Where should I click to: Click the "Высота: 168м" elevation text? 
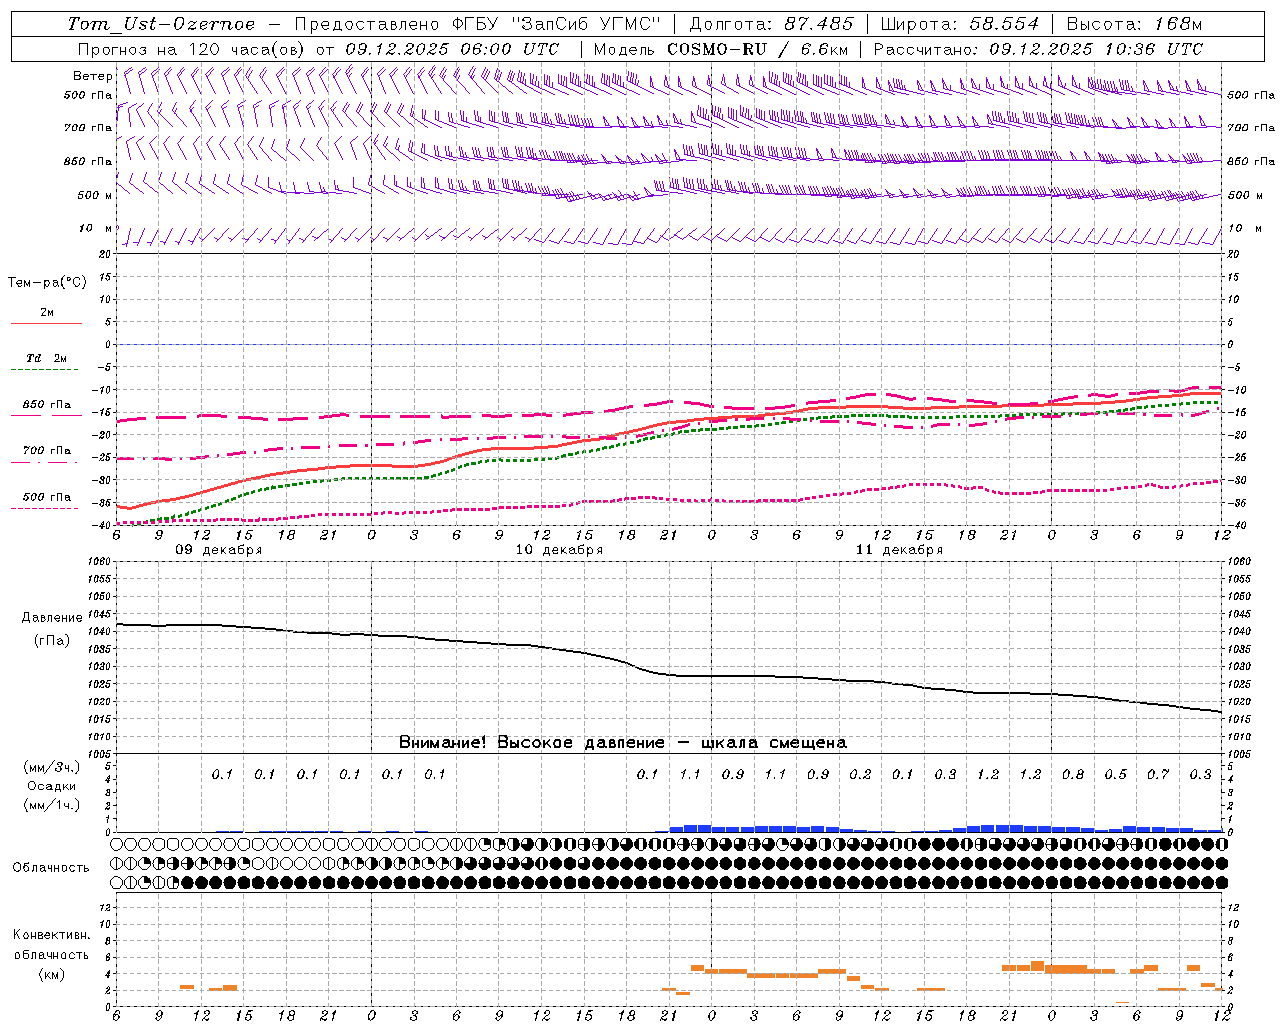(1135, 24)
